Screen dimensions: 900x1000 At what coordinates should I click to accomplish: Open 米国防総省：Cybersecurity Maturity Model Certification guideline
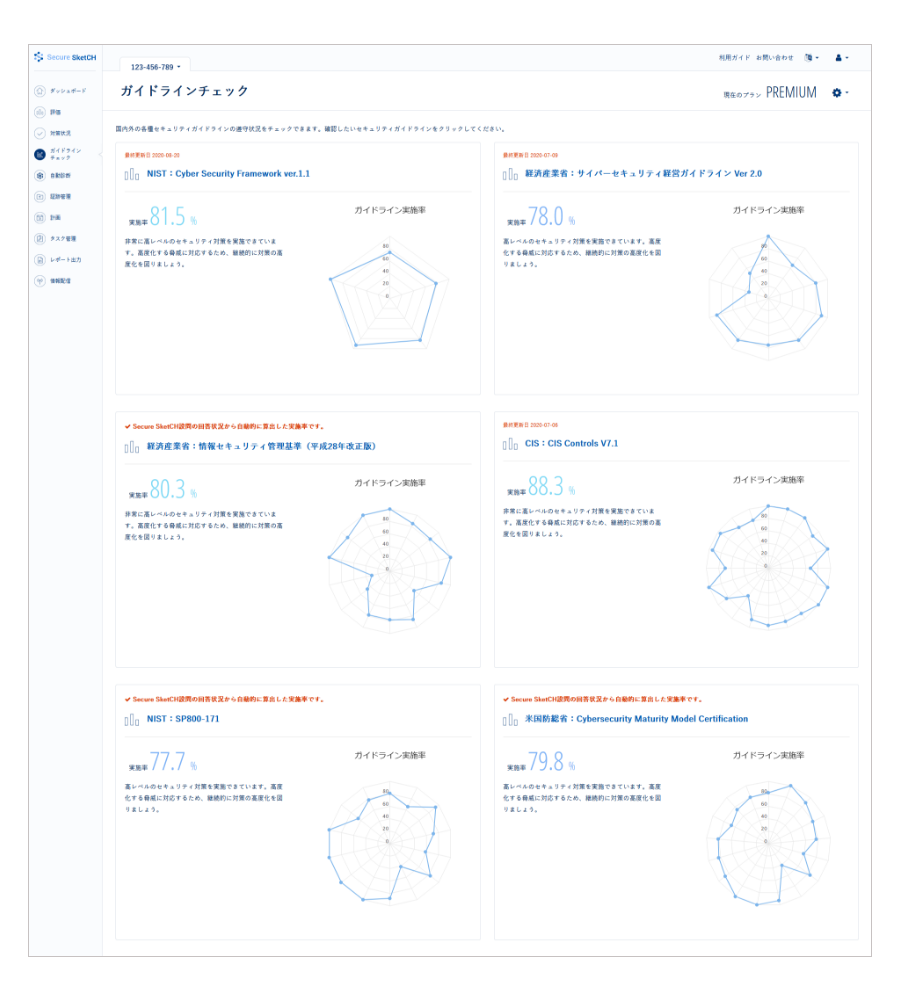click(636, 719)
